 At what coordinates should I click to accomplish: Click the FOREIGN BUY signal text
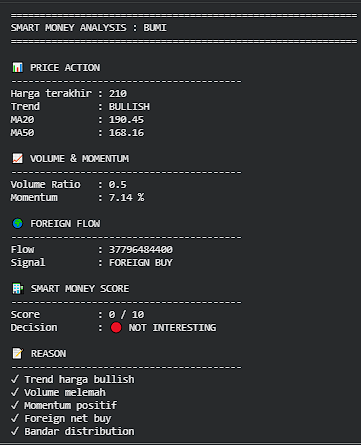pyautogui.click(x=141, y=263)
